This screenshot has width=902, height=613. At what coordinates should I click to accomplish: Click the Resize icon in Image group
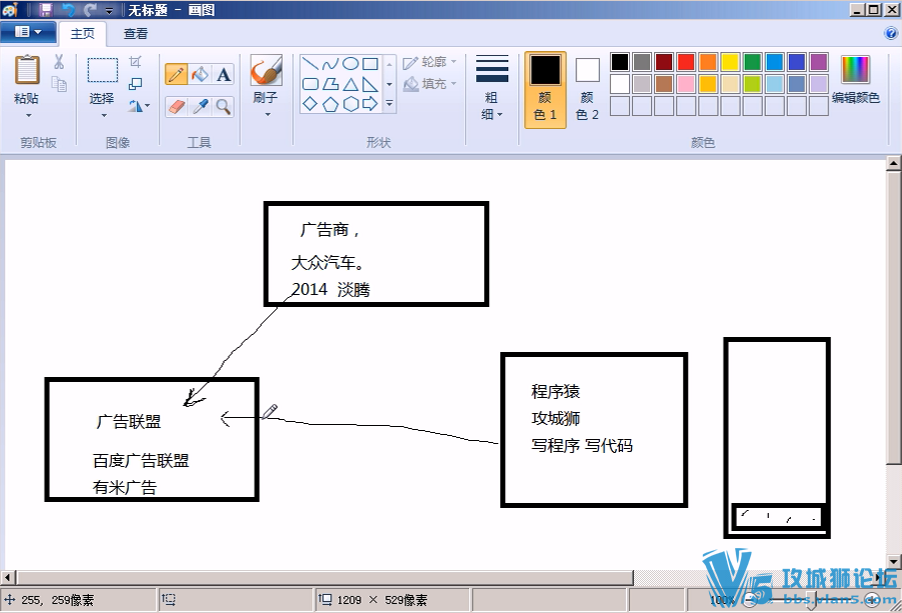[135, 84]
